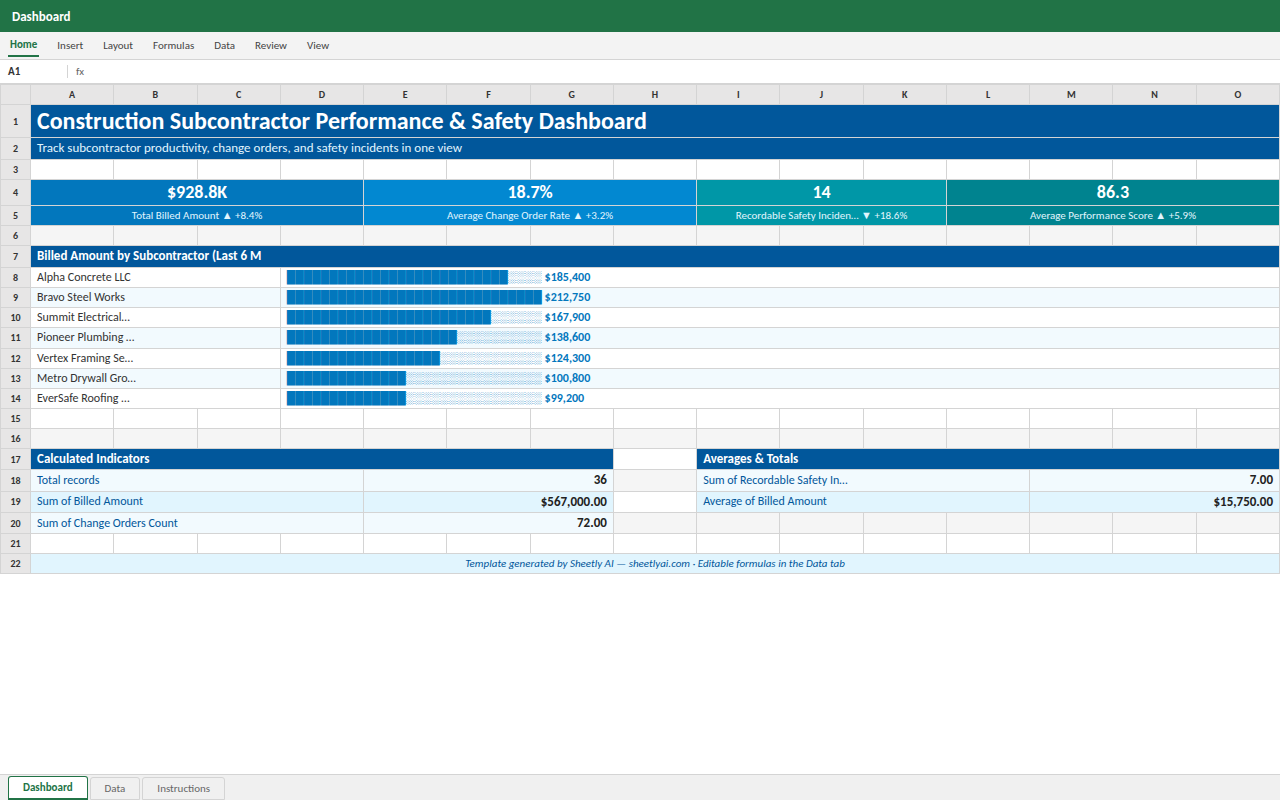Image resolution: width=1280 pixels, height=800 pixels.
Task: Click the Bravo Steel Works cell
Action: coord(156,297)
